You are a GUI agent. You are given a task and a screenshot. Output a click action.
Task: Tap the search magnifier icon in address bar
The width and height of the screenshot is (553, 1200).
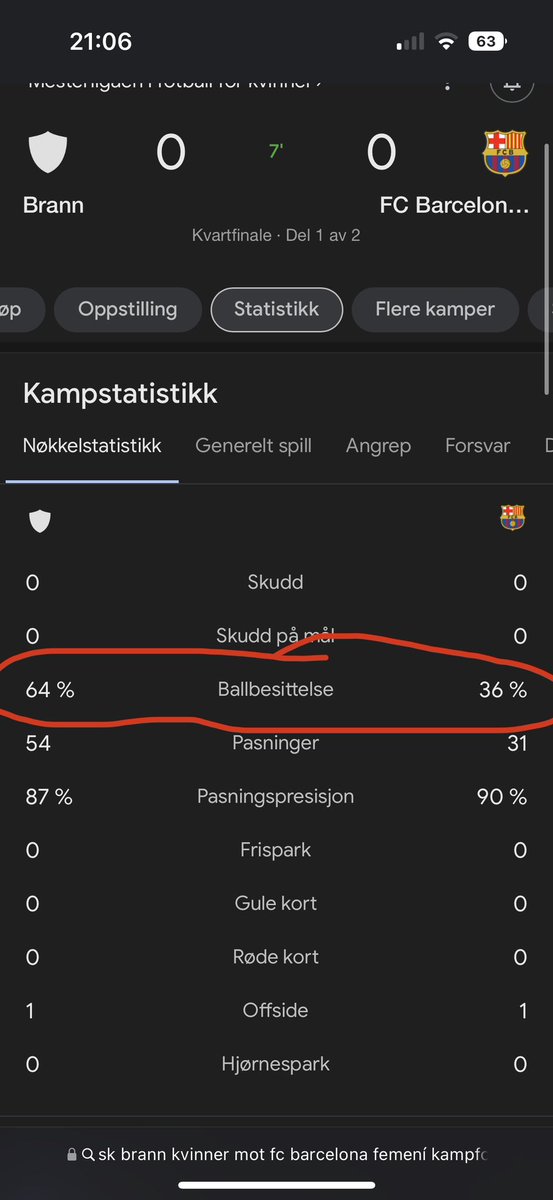tap(89, 1153)
